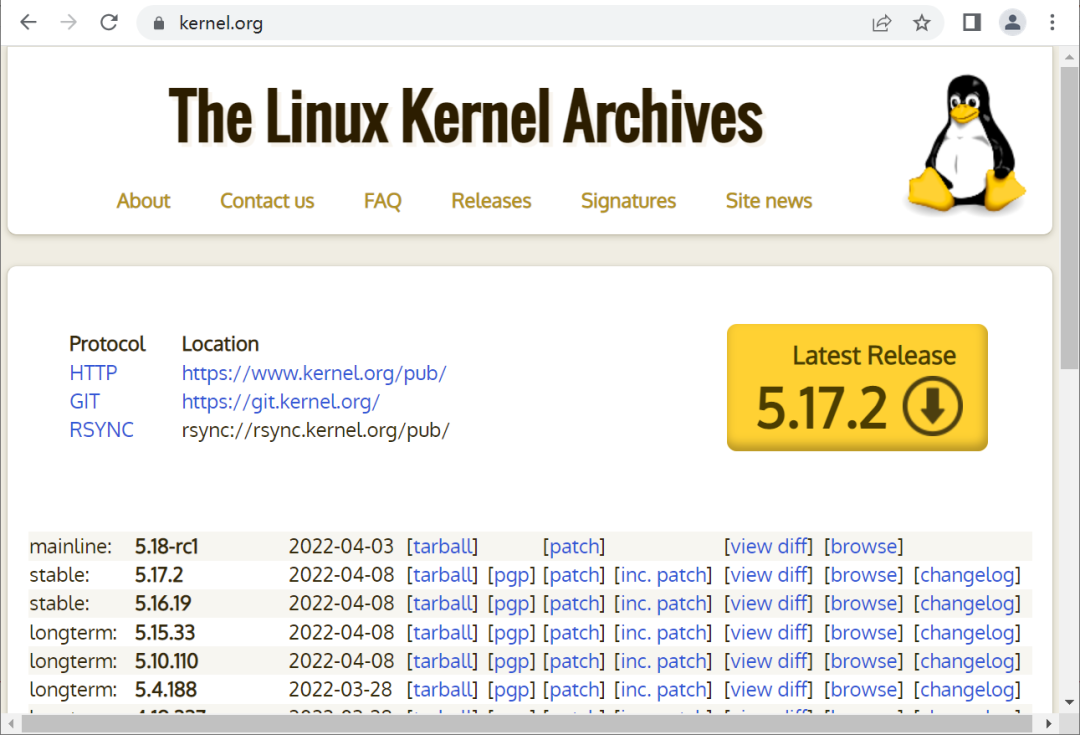Screen dimensions: 1080x735
Task: Click the https://git.kernel.org/ link
Action: 280,402
